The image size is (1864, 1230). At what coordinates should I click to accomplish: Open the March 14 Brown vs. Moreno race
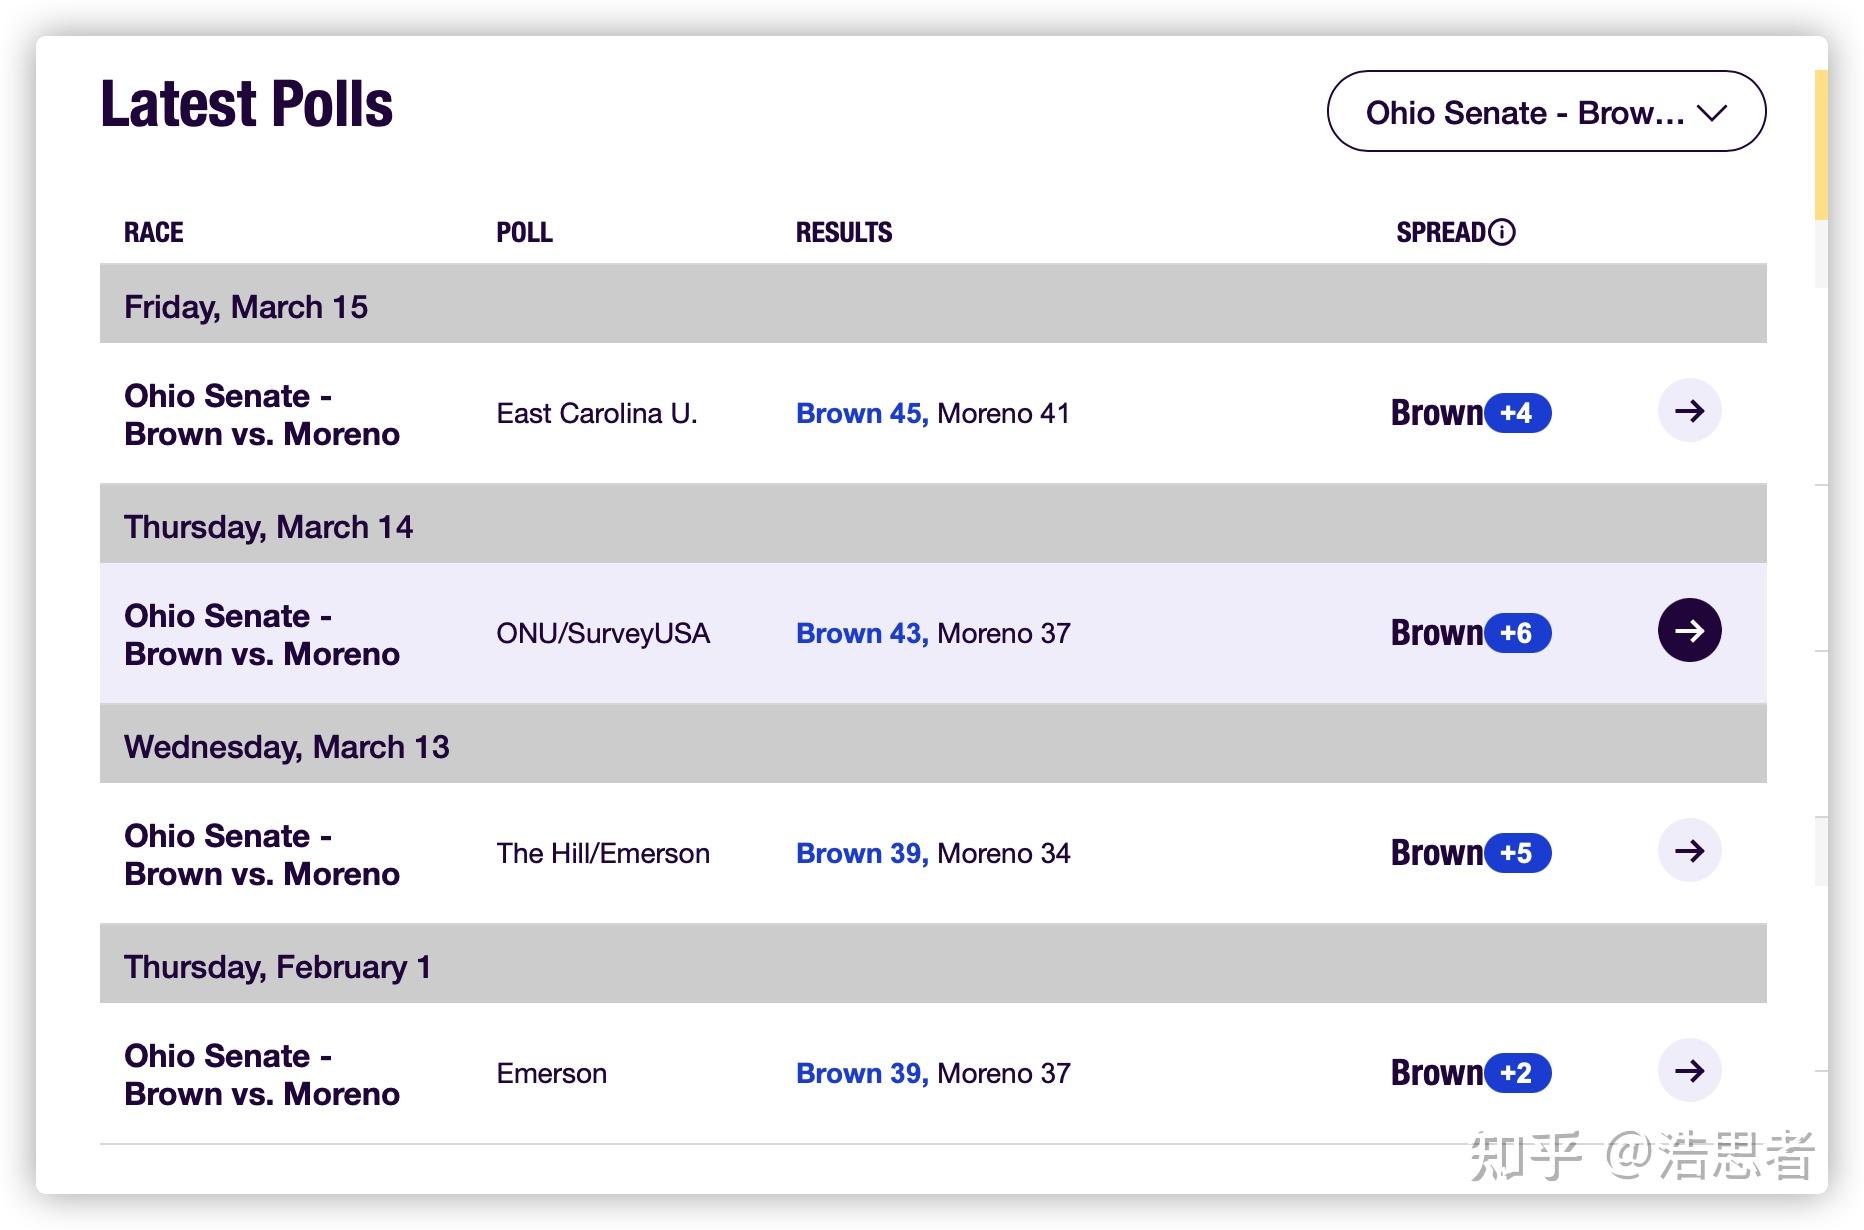pos(261,635)
